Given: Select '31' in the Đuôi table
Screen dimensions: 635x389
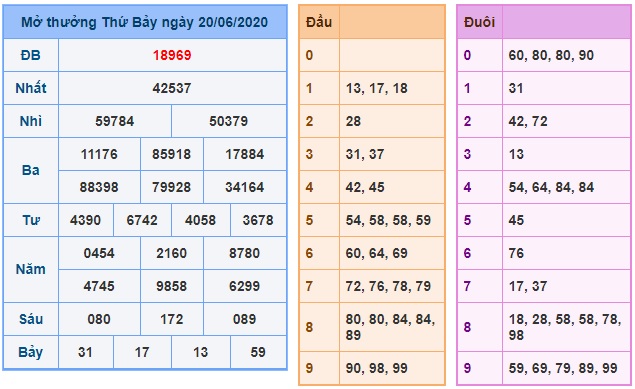Looking at the screenshot, I should click(516, 88).
